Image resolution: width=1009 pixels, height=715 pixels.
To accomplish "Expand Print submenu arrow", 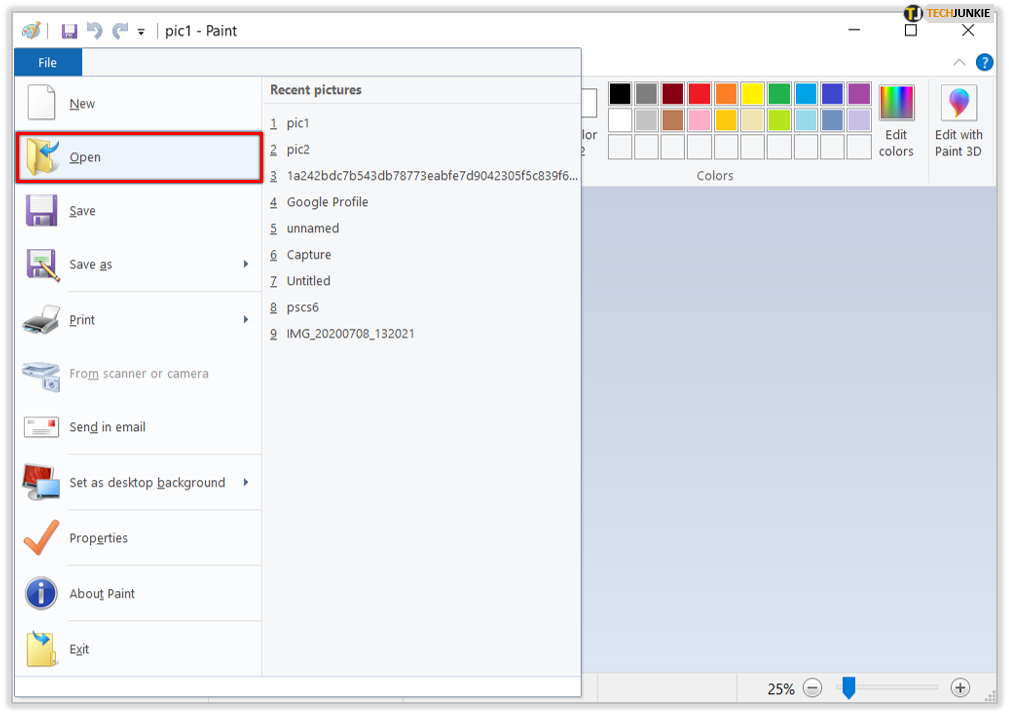I will 246,320.
